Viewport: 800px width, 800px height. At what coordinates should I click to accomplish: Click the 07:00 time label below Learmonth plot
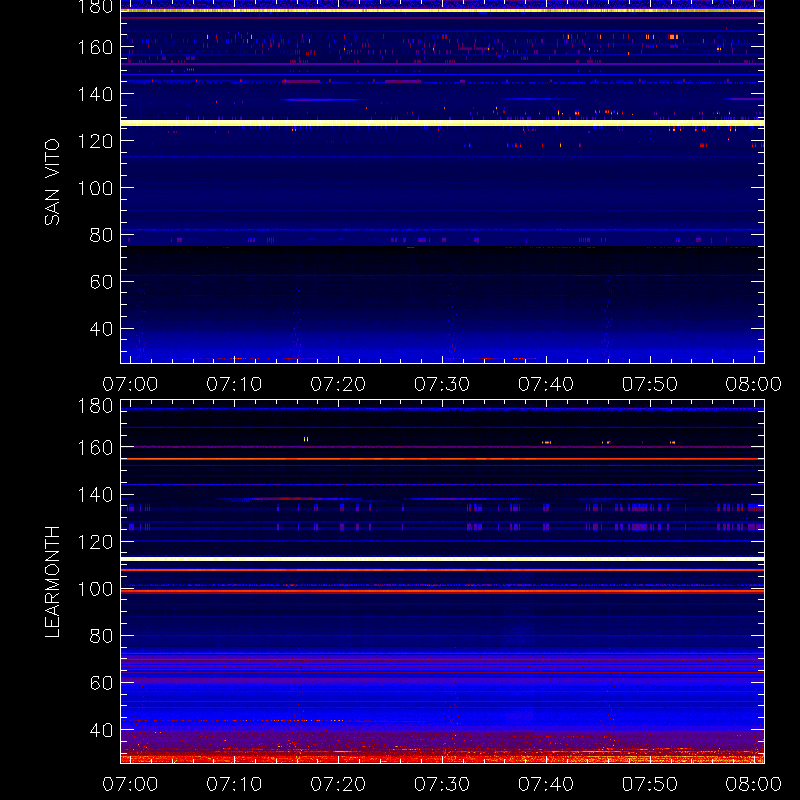click(130, 784)
